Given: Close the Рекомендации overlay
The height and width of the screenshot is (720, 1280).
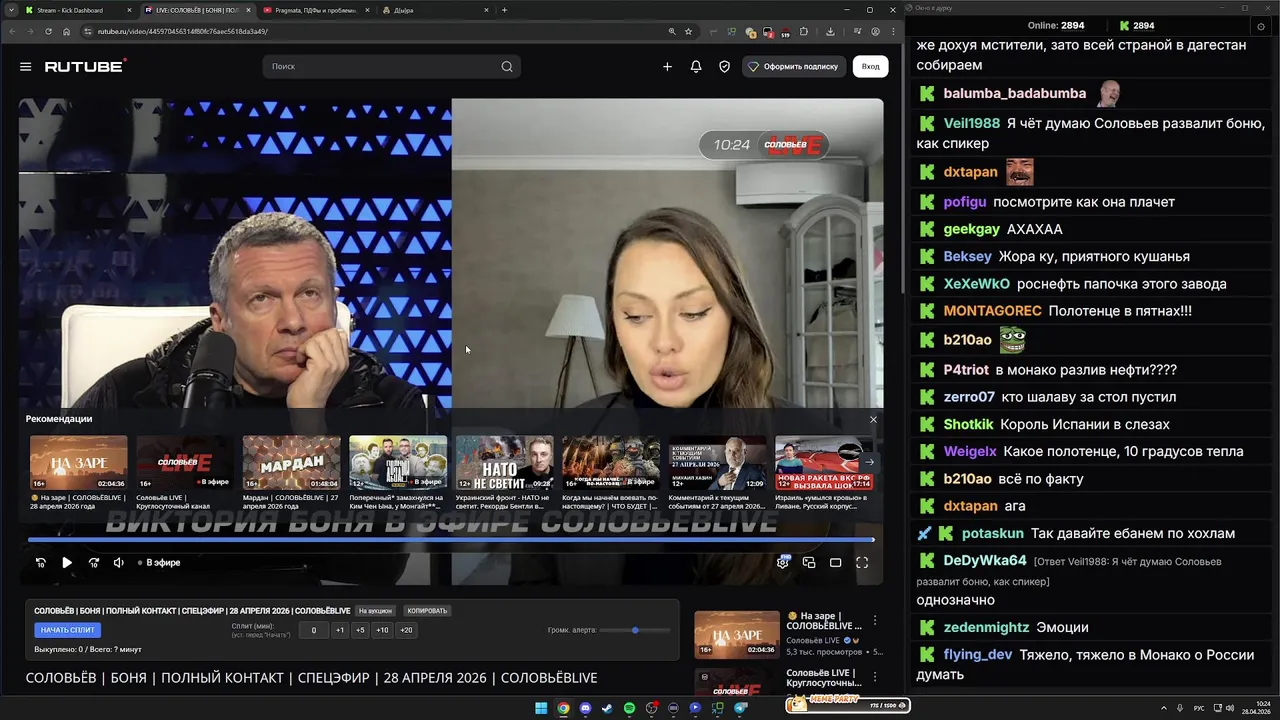Looking at the screenshot, I should (873, 419).
